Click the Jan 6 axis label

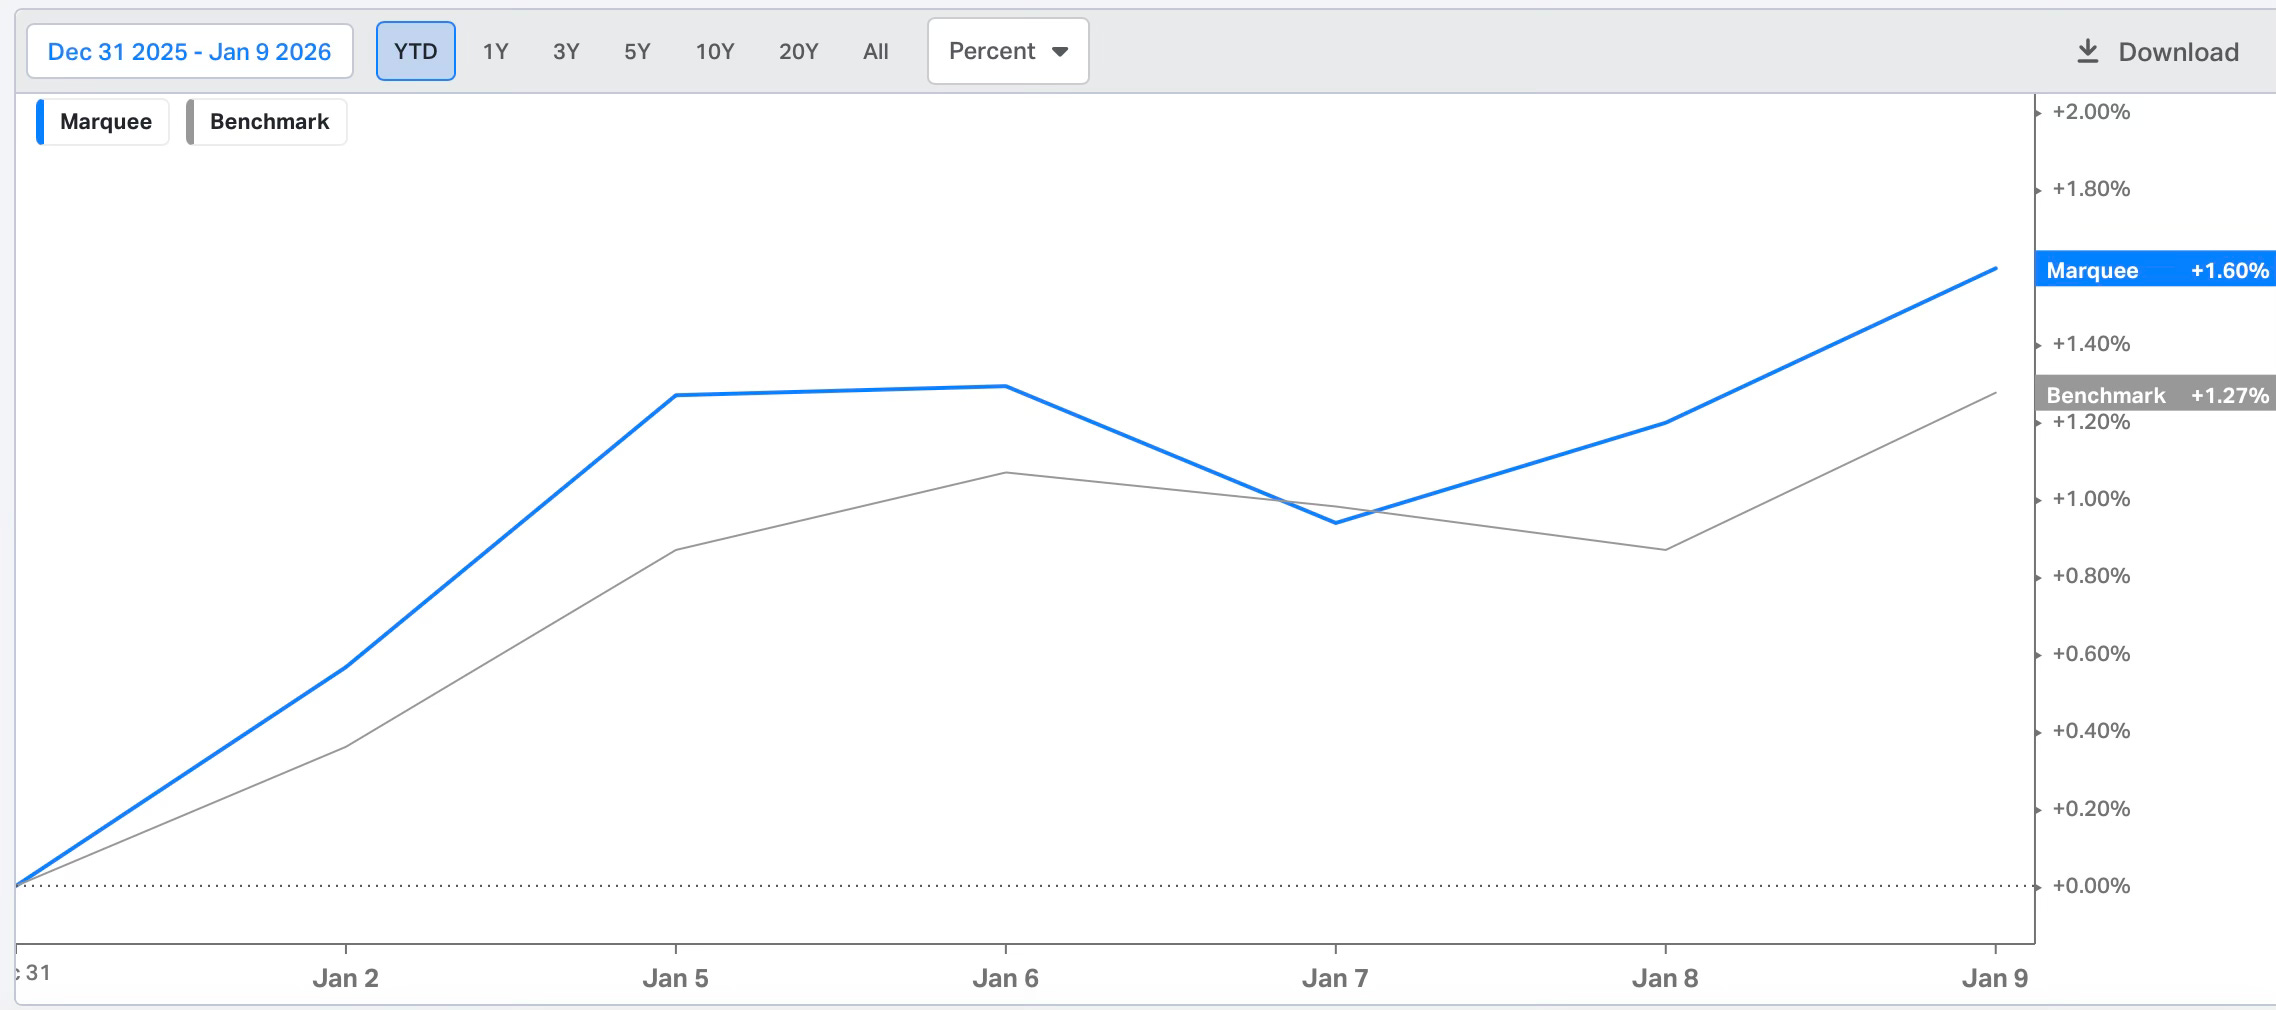coord(1005,978)
